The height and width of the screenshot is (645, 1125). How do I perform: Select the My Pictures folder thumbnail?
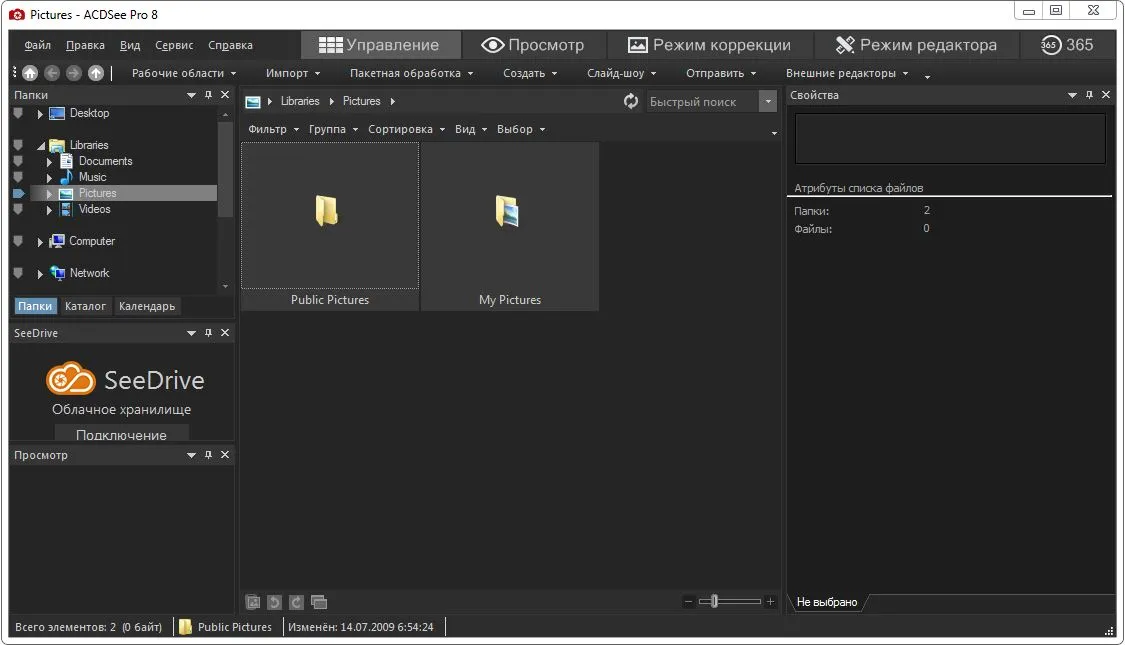tap(509, 227)
